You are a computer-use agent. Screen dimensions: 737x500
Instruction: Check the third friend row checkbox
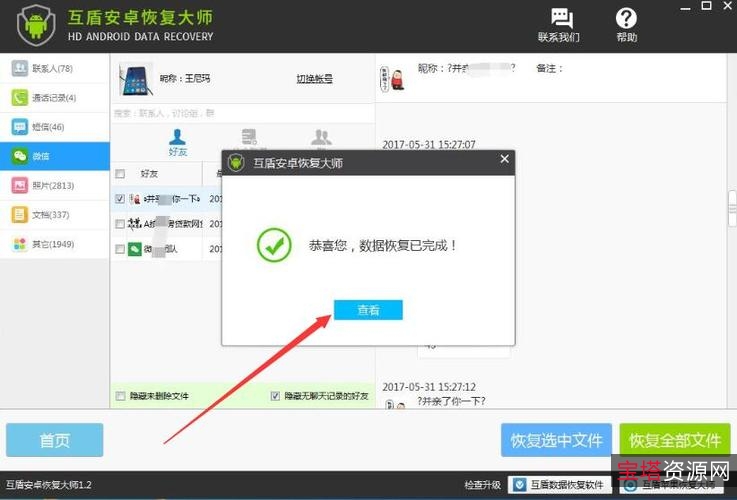point(120,249)
